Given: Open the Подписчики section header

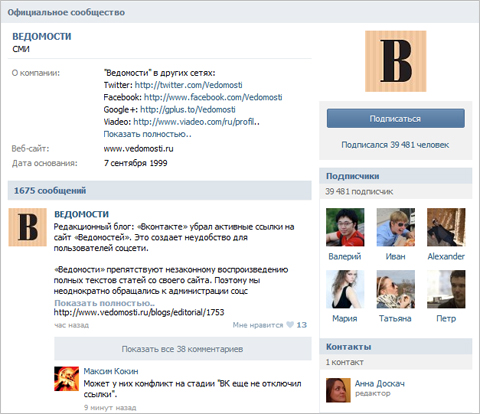Looking at the screenshot, I should pos(396,176).
